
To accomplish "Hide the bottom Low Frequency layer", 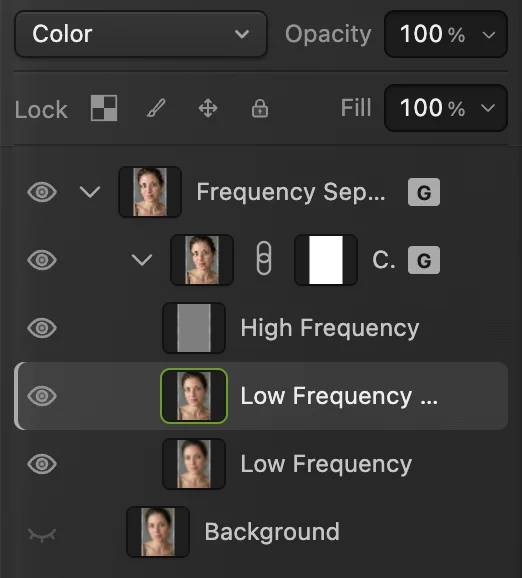I will [42, 464].
